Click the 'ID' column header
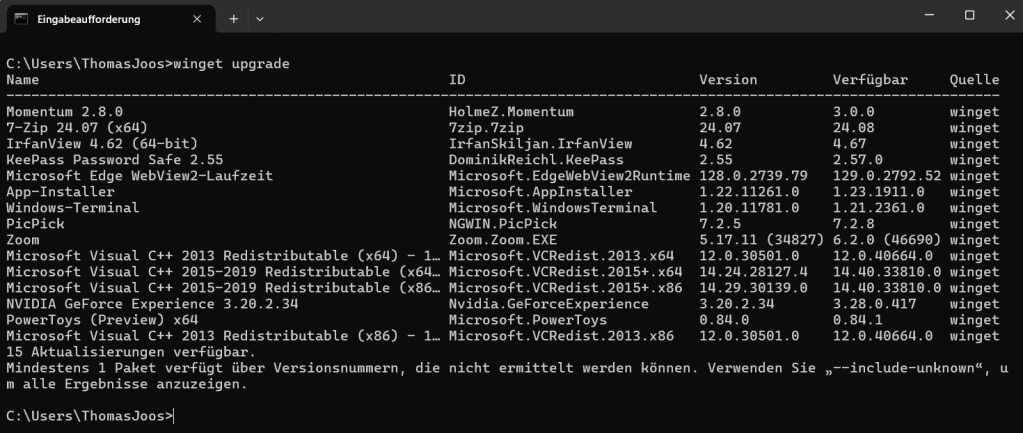1023x433 pixels. (457, 80)
